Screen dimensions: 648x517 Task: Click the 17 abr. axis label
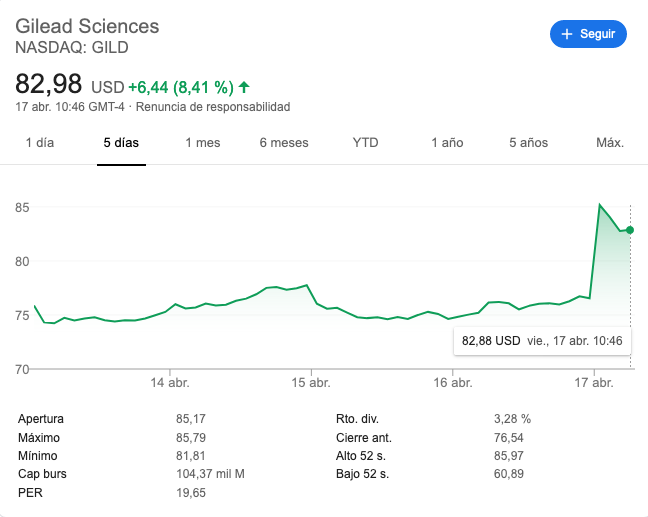tap(594, 383)
